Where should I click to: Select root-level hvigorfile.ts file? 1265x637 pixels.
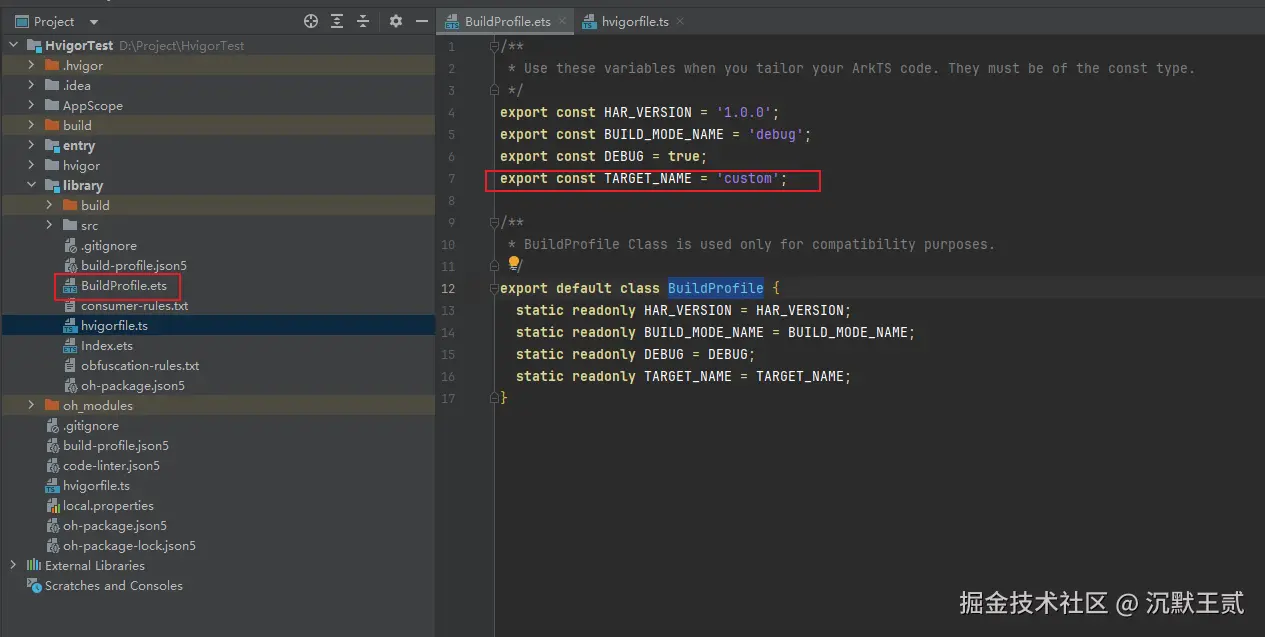pyautogui.click(x=96, y=486)
